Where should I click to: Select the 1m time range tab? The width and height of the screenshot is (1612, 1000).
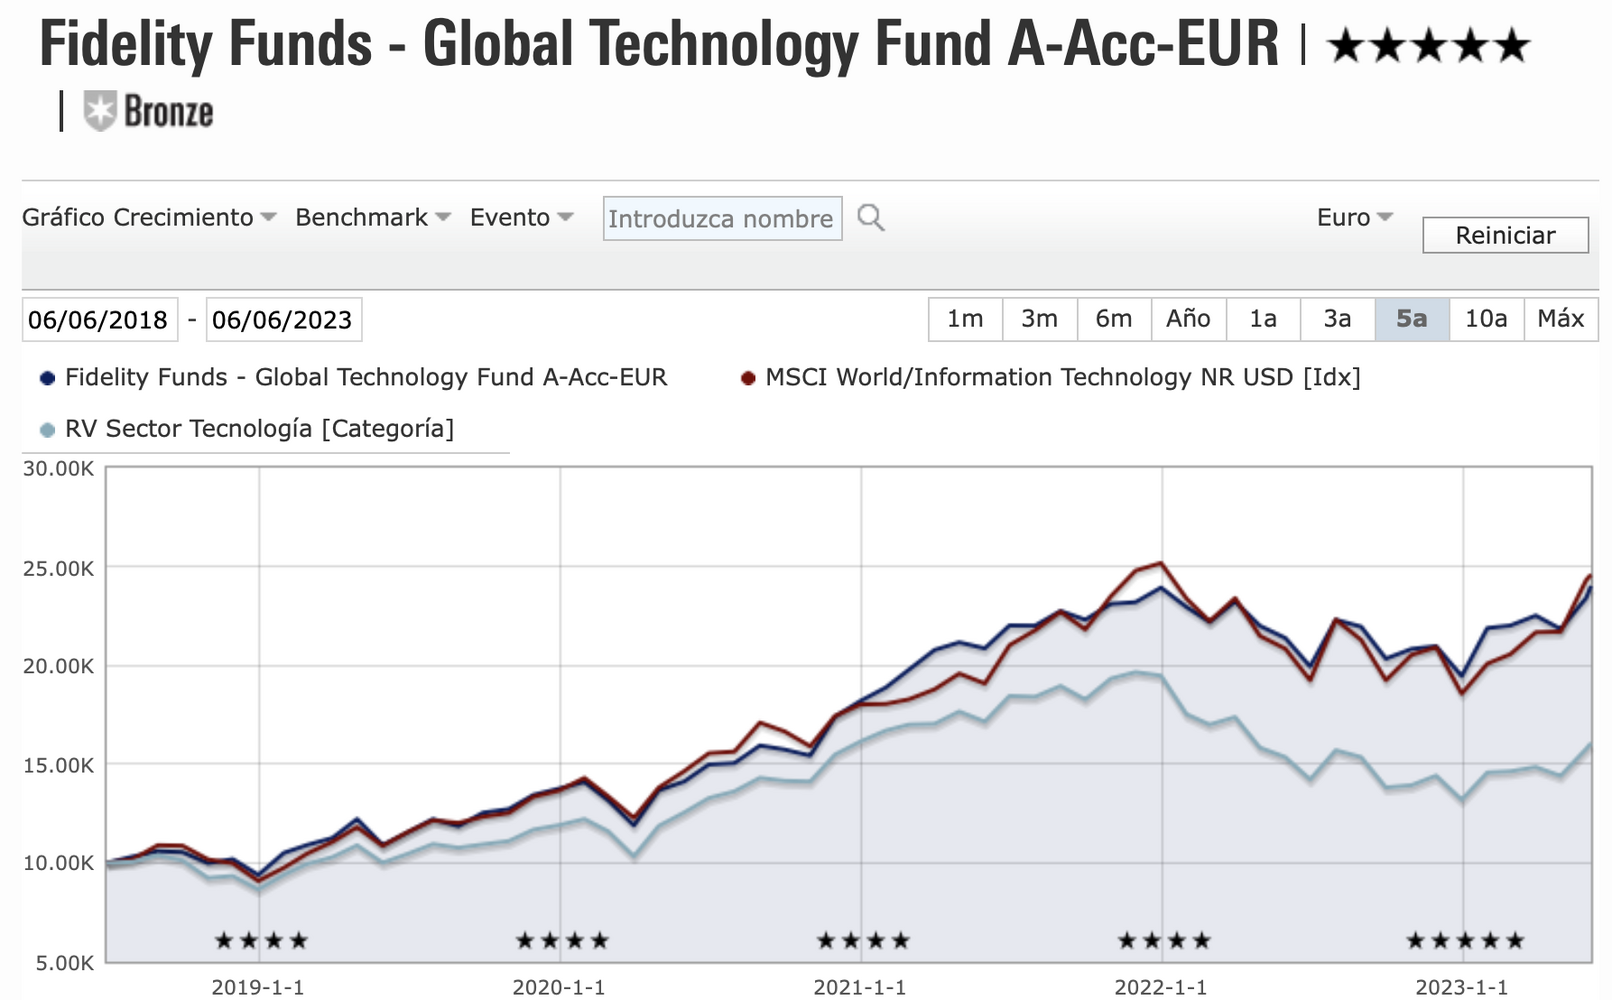965,319
